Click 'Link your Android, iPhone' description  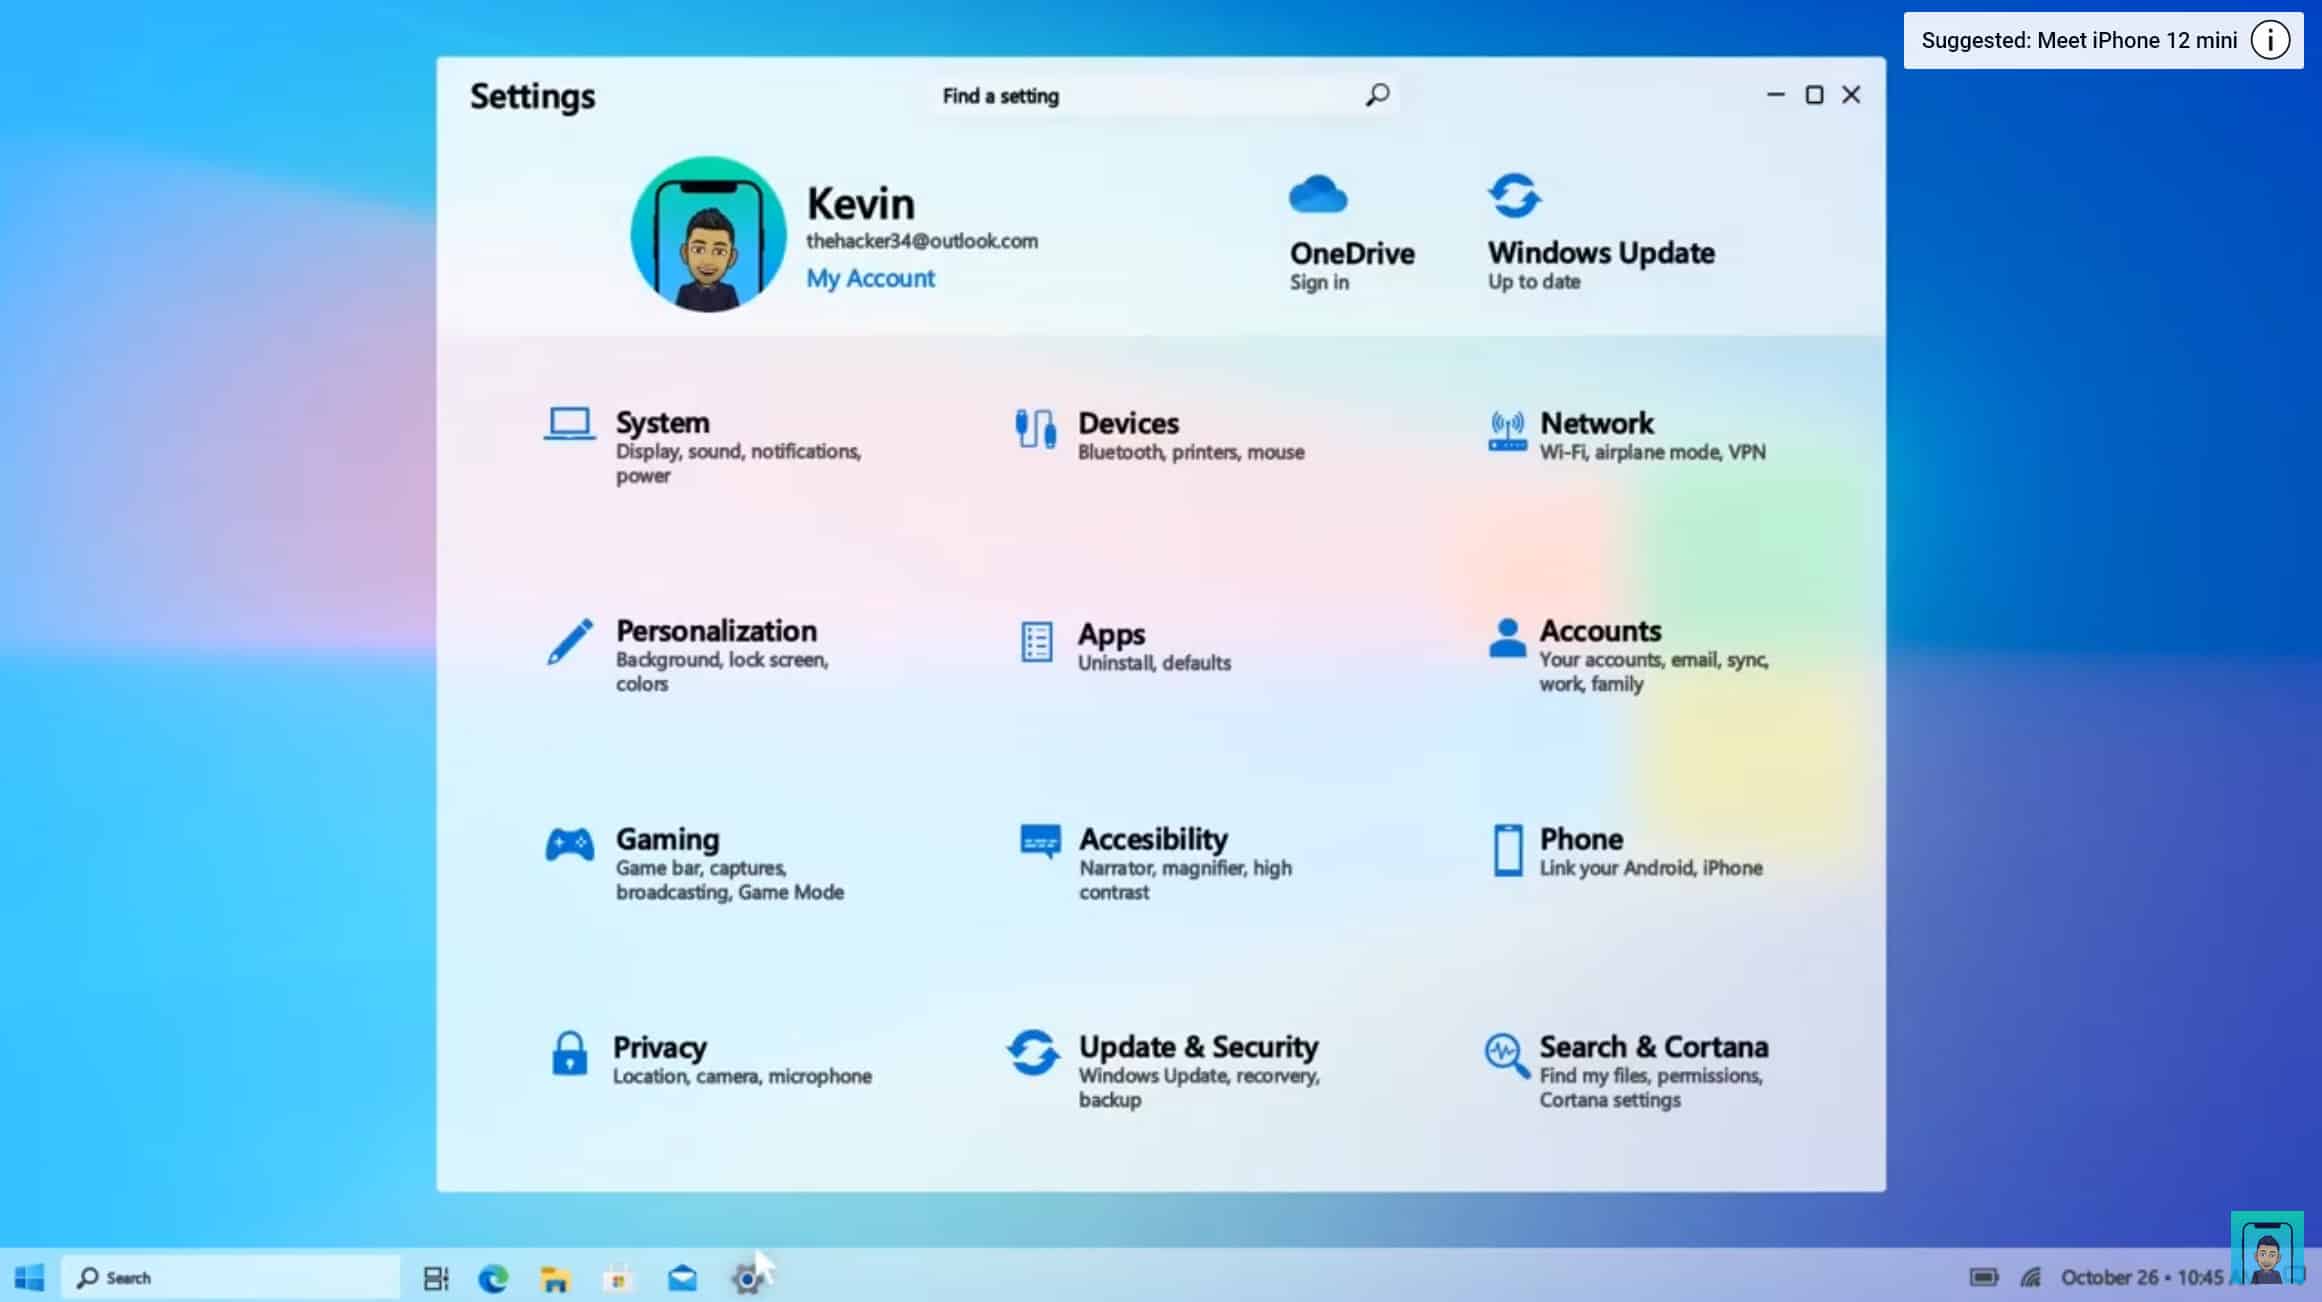tap(1650, 868)
